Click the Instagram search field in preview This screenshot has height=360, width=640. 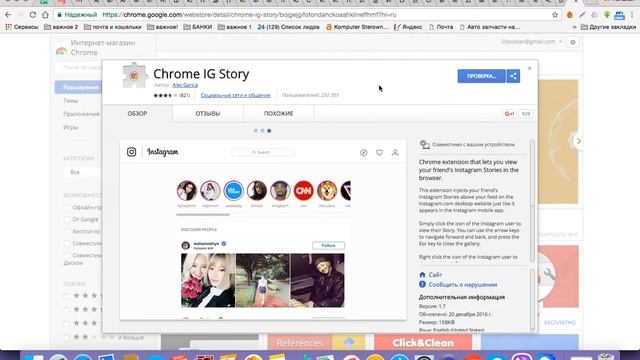tap(262, 152)
